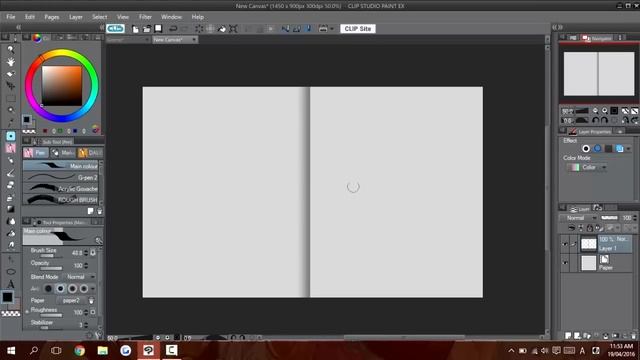Open the Window menu
640x360 pixels.
coord(171,17)
